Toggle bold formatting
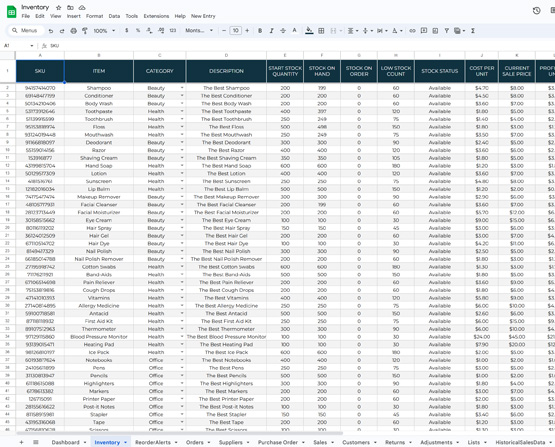The image size is (555, 447). [x=260, y=31]
